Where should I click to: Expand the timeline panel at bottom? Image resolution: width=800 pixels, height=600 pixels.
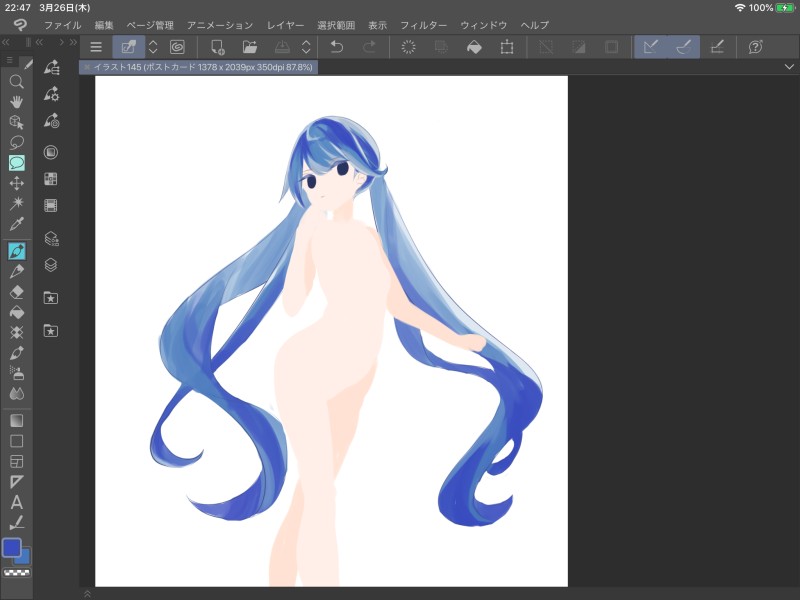[x=87, y=594]
